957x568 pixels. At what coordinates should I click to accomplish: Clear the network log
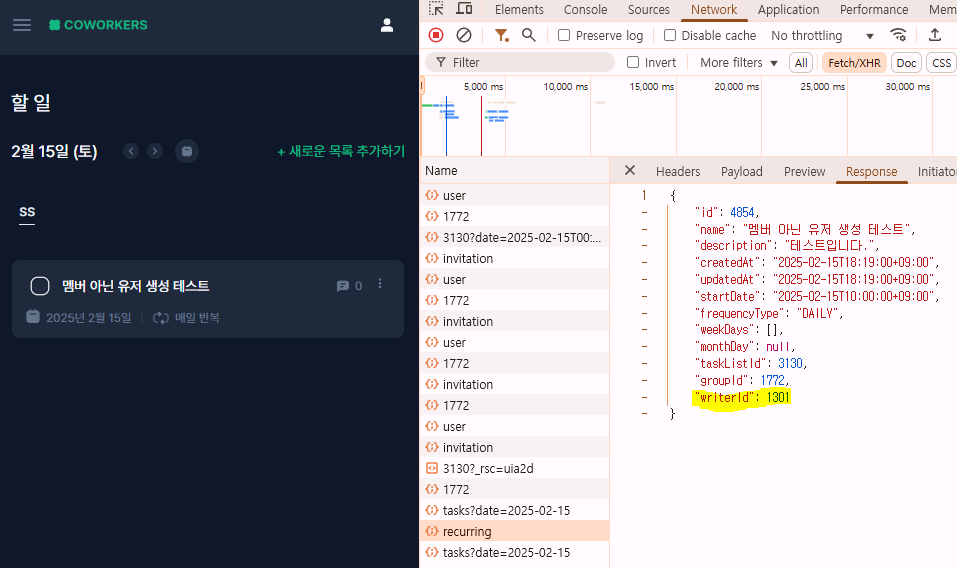tap(464, 35)
